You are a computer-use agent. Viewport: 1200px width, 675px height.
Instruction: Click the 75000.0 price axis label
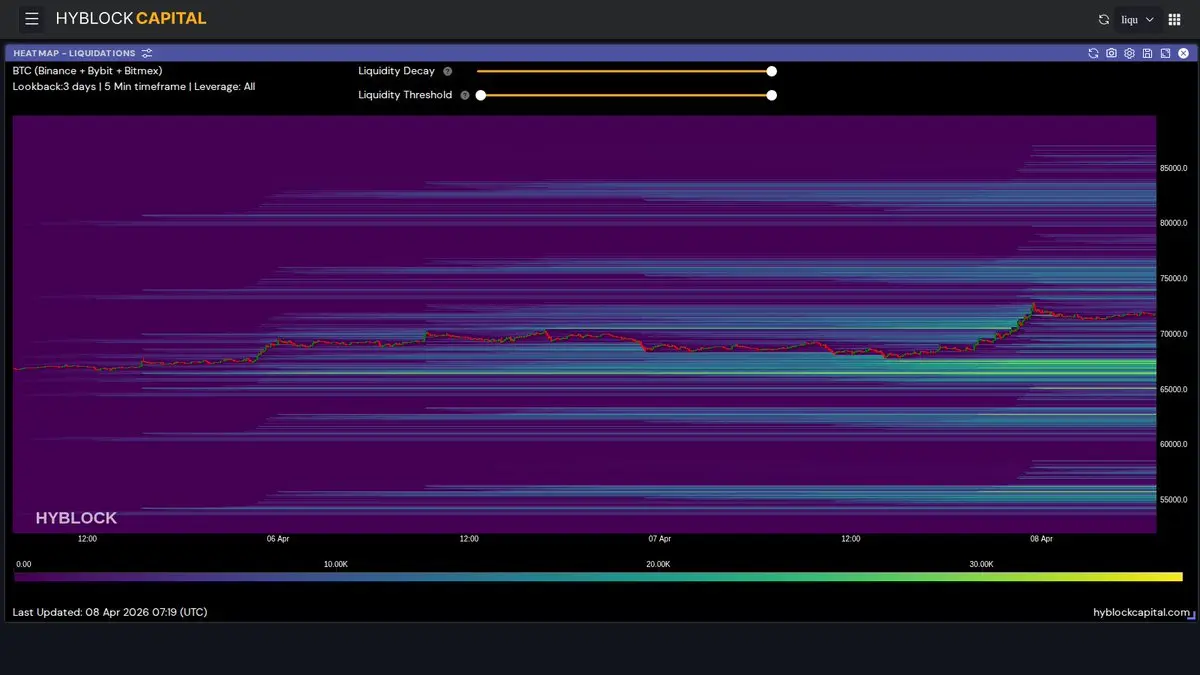(1173, 278)
